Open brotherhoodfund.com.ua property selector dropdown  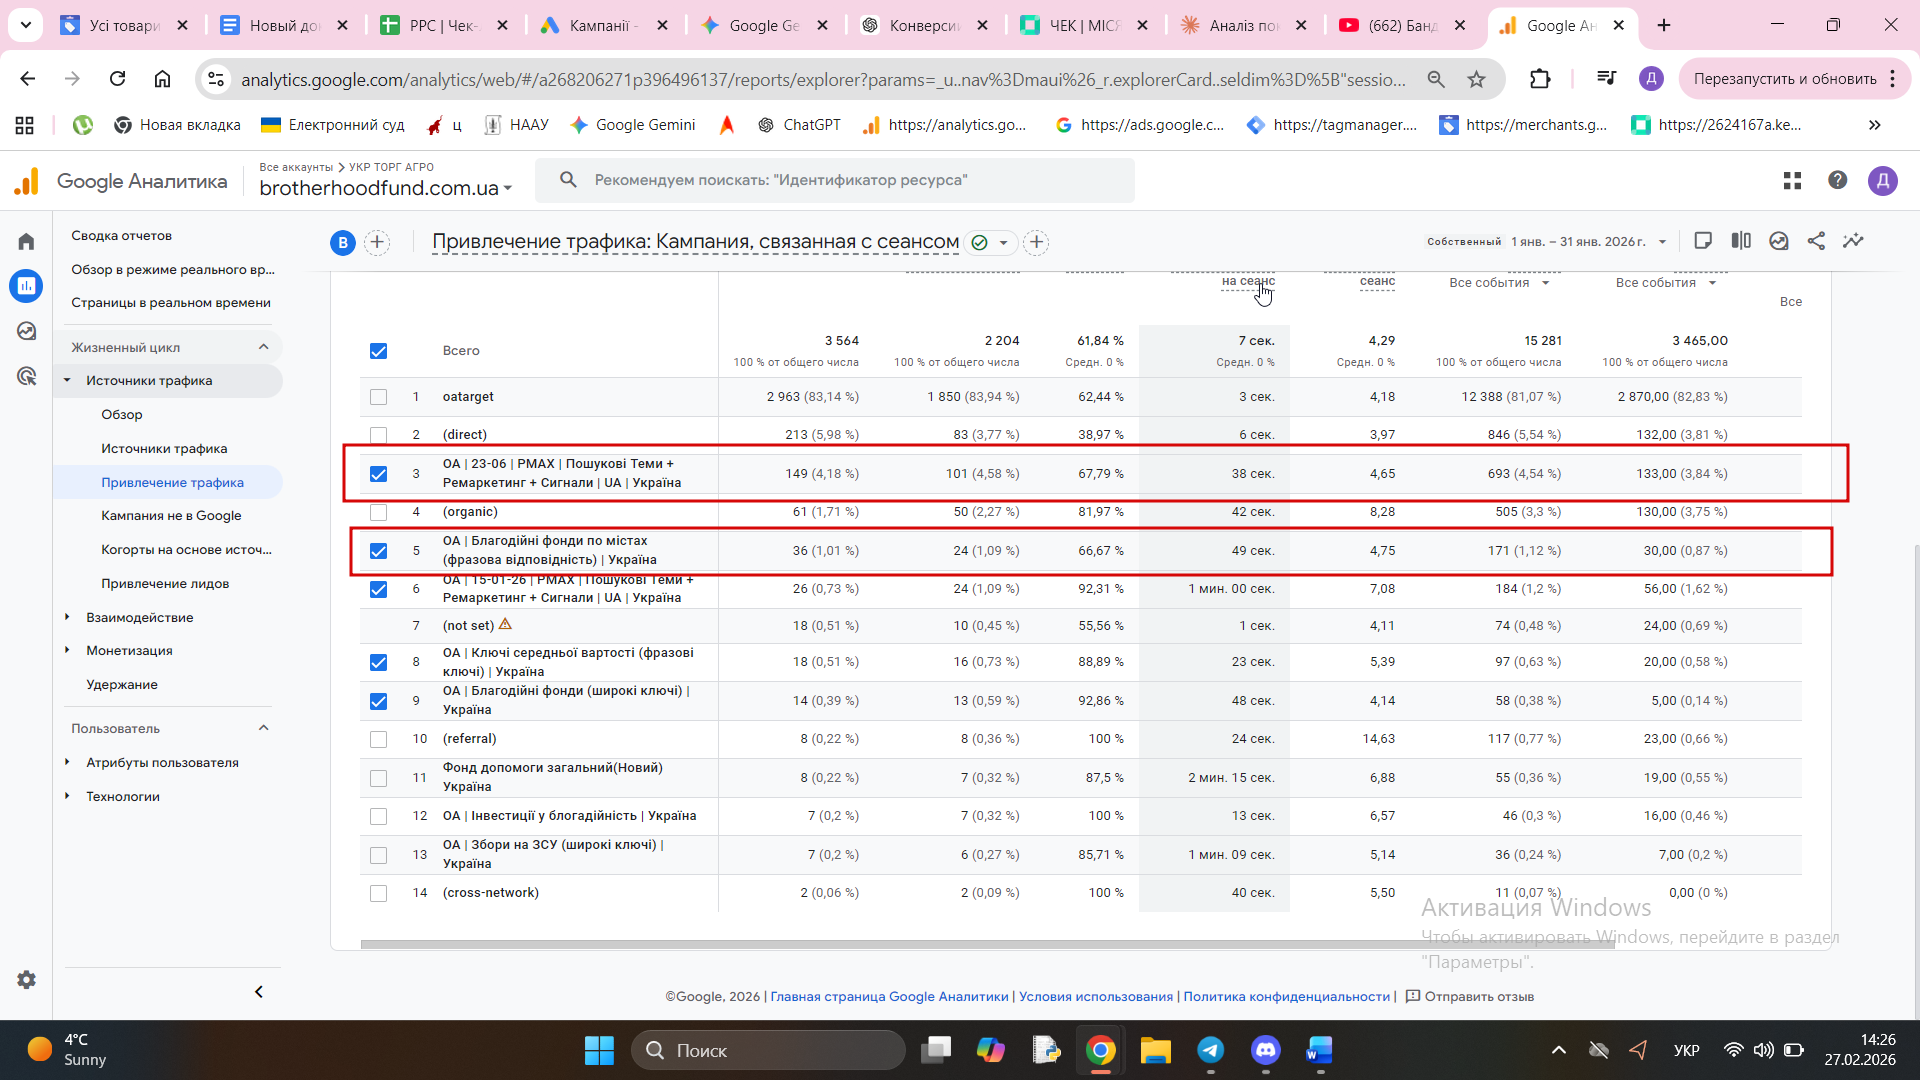tap(386, 188)
